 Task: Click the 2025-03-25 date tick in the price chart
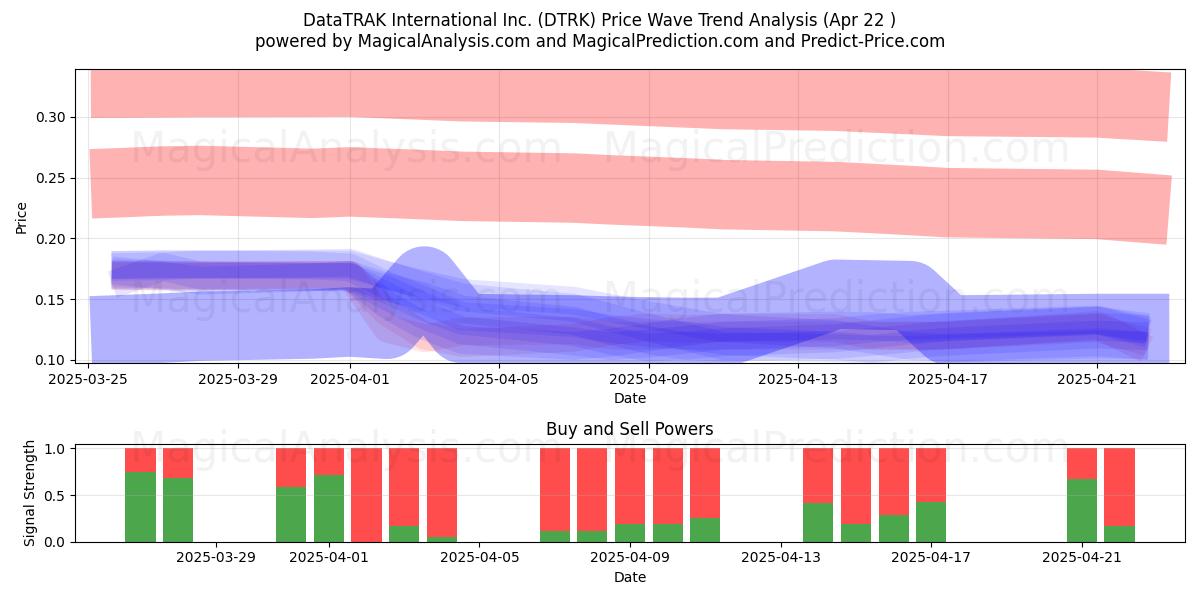(89, 379)
